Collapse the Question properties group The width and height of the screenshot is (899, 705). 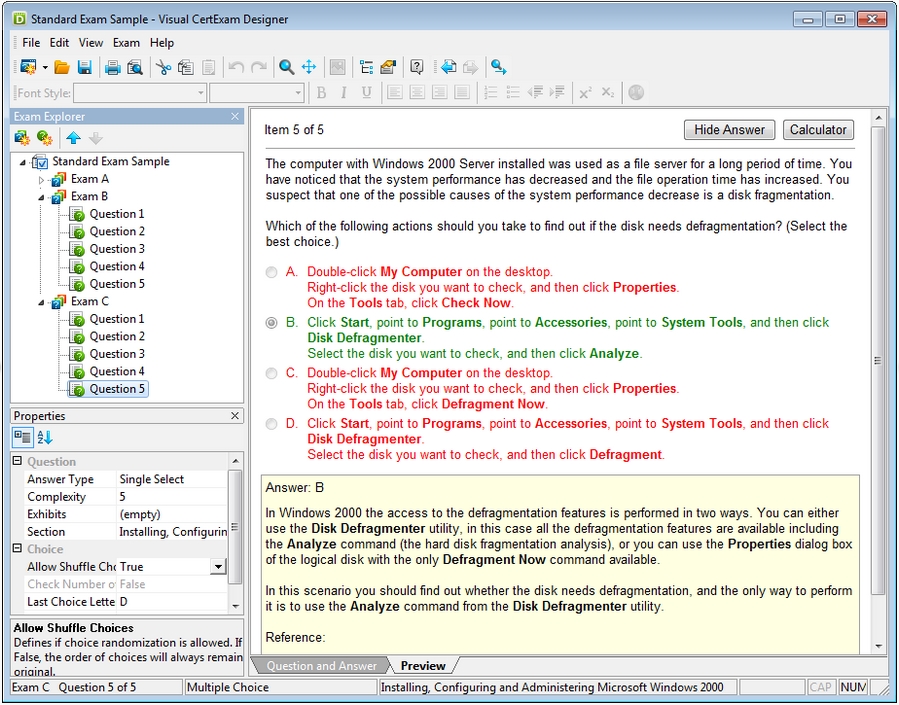click(x=17, y=461)
